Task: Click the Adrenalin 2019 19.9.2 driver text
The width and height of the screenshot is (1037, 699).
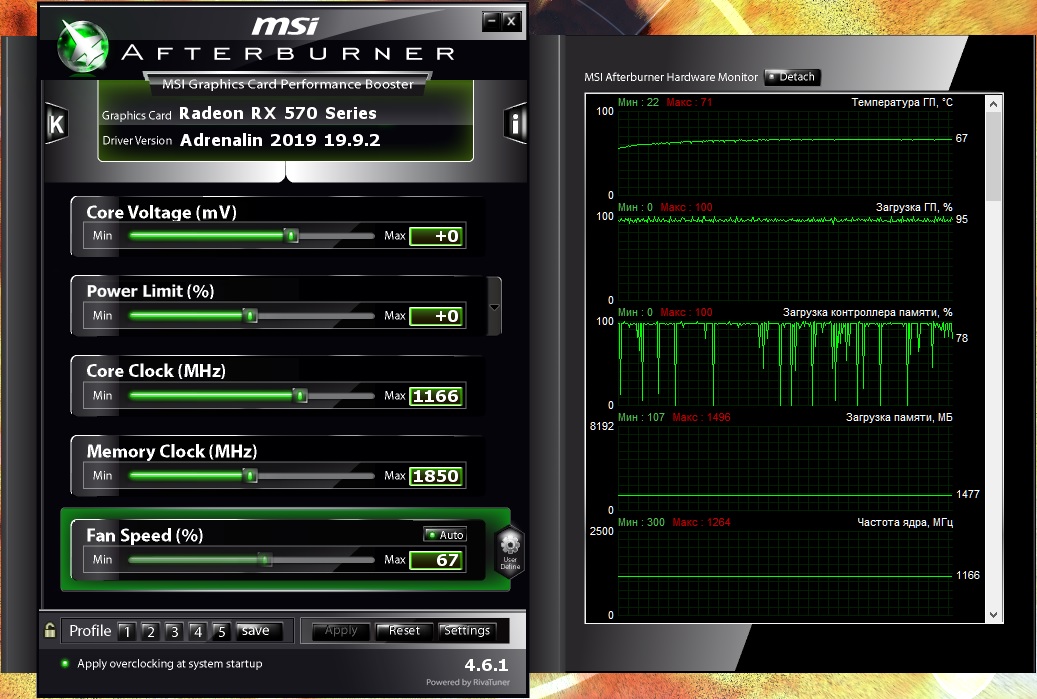Action: pyautogui.click(x=280, y=140)
